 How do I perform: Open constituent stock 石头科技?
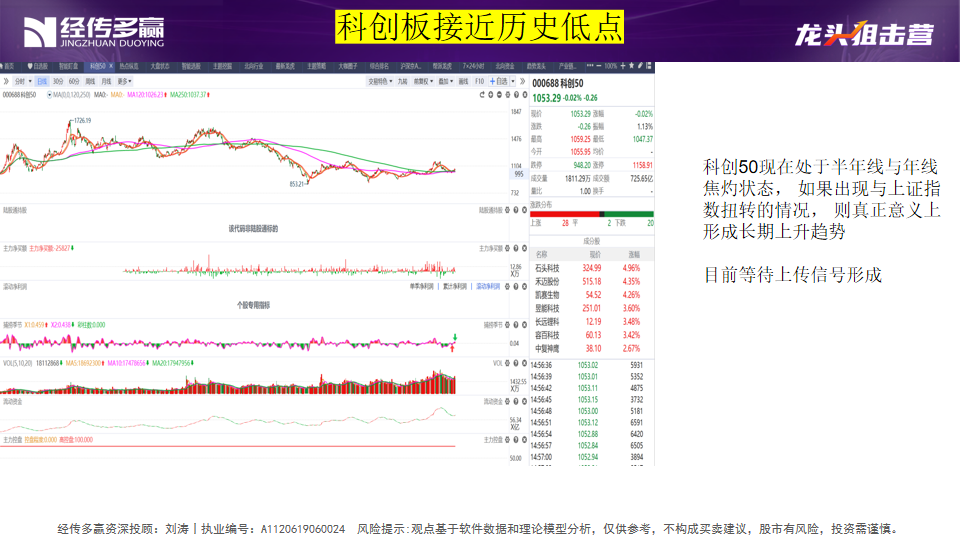pyautogui.click(x=547, y=268)
